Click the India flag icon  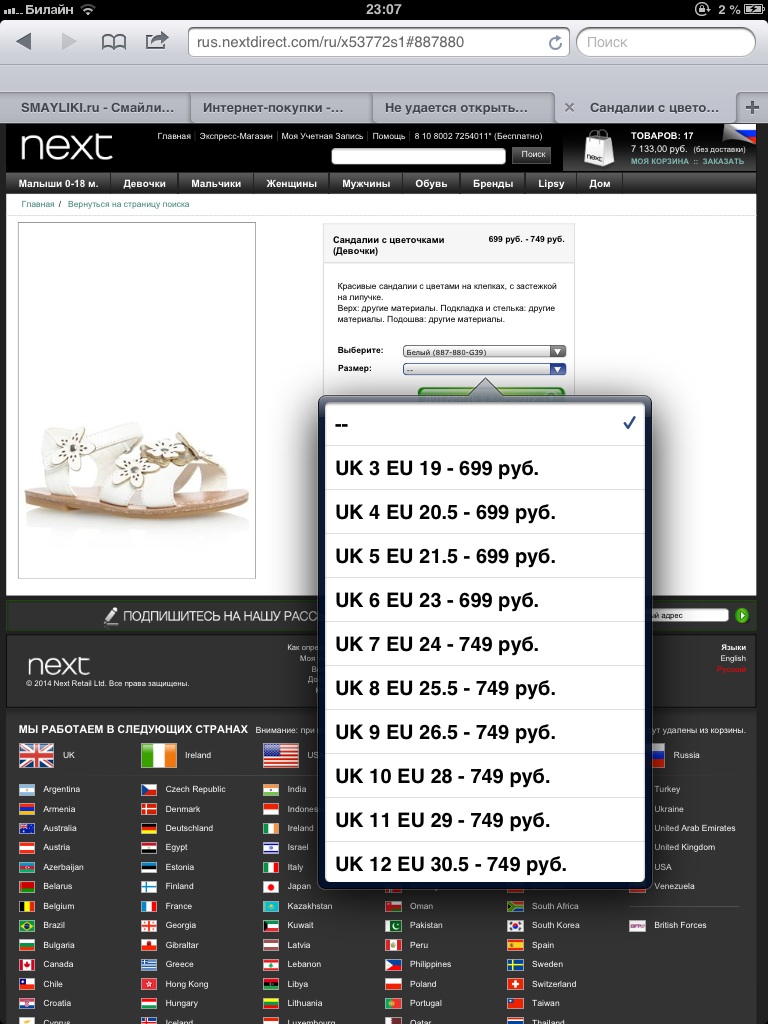(x=271, y=790)
